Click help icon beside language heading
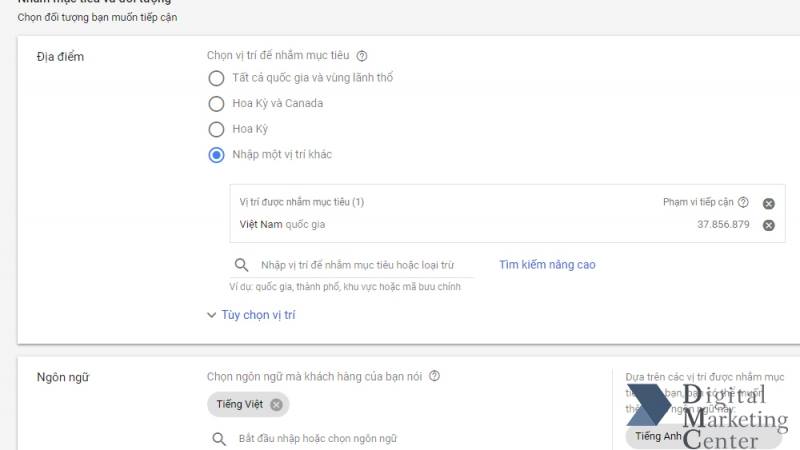This screenshot has height=450, width=800. [x=434, y=376]
